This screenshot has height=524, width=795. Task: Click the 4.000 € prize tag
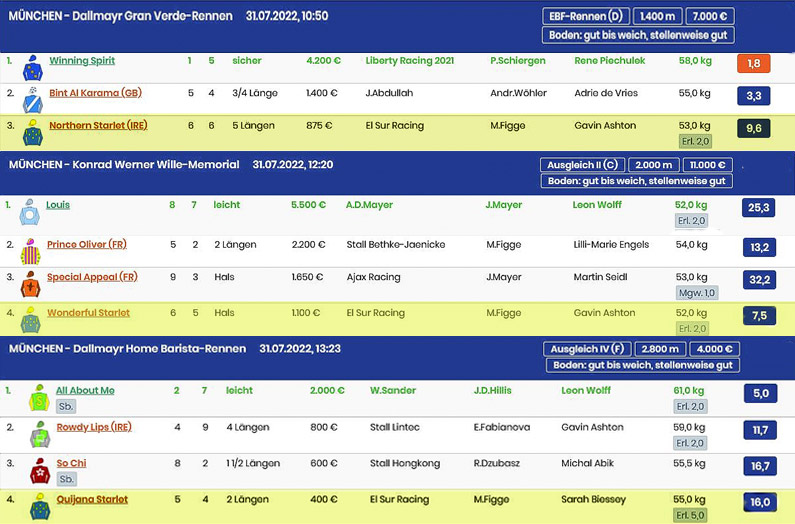coord(714,349)
